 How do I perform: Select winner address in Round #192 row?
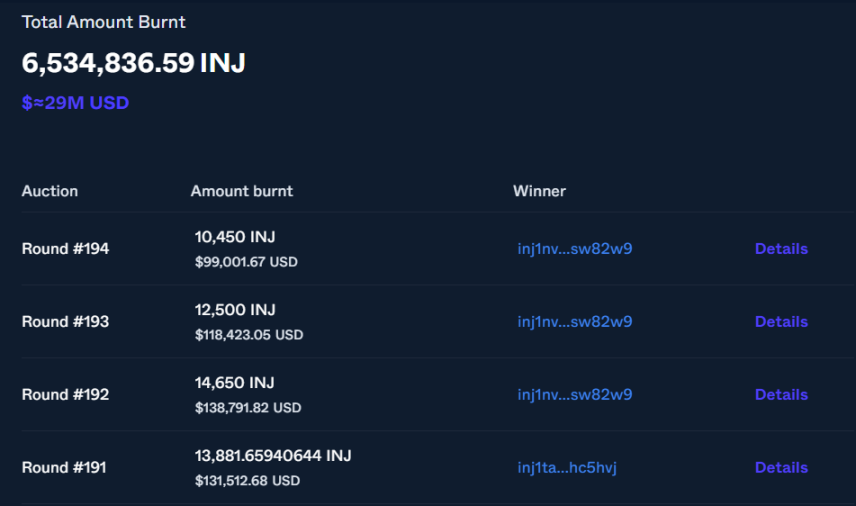coord(574,395)
